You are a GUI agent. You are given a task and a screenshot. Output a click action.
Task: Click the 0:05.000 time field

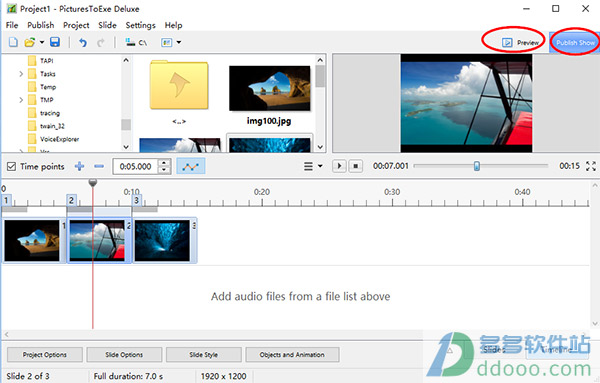135,166
